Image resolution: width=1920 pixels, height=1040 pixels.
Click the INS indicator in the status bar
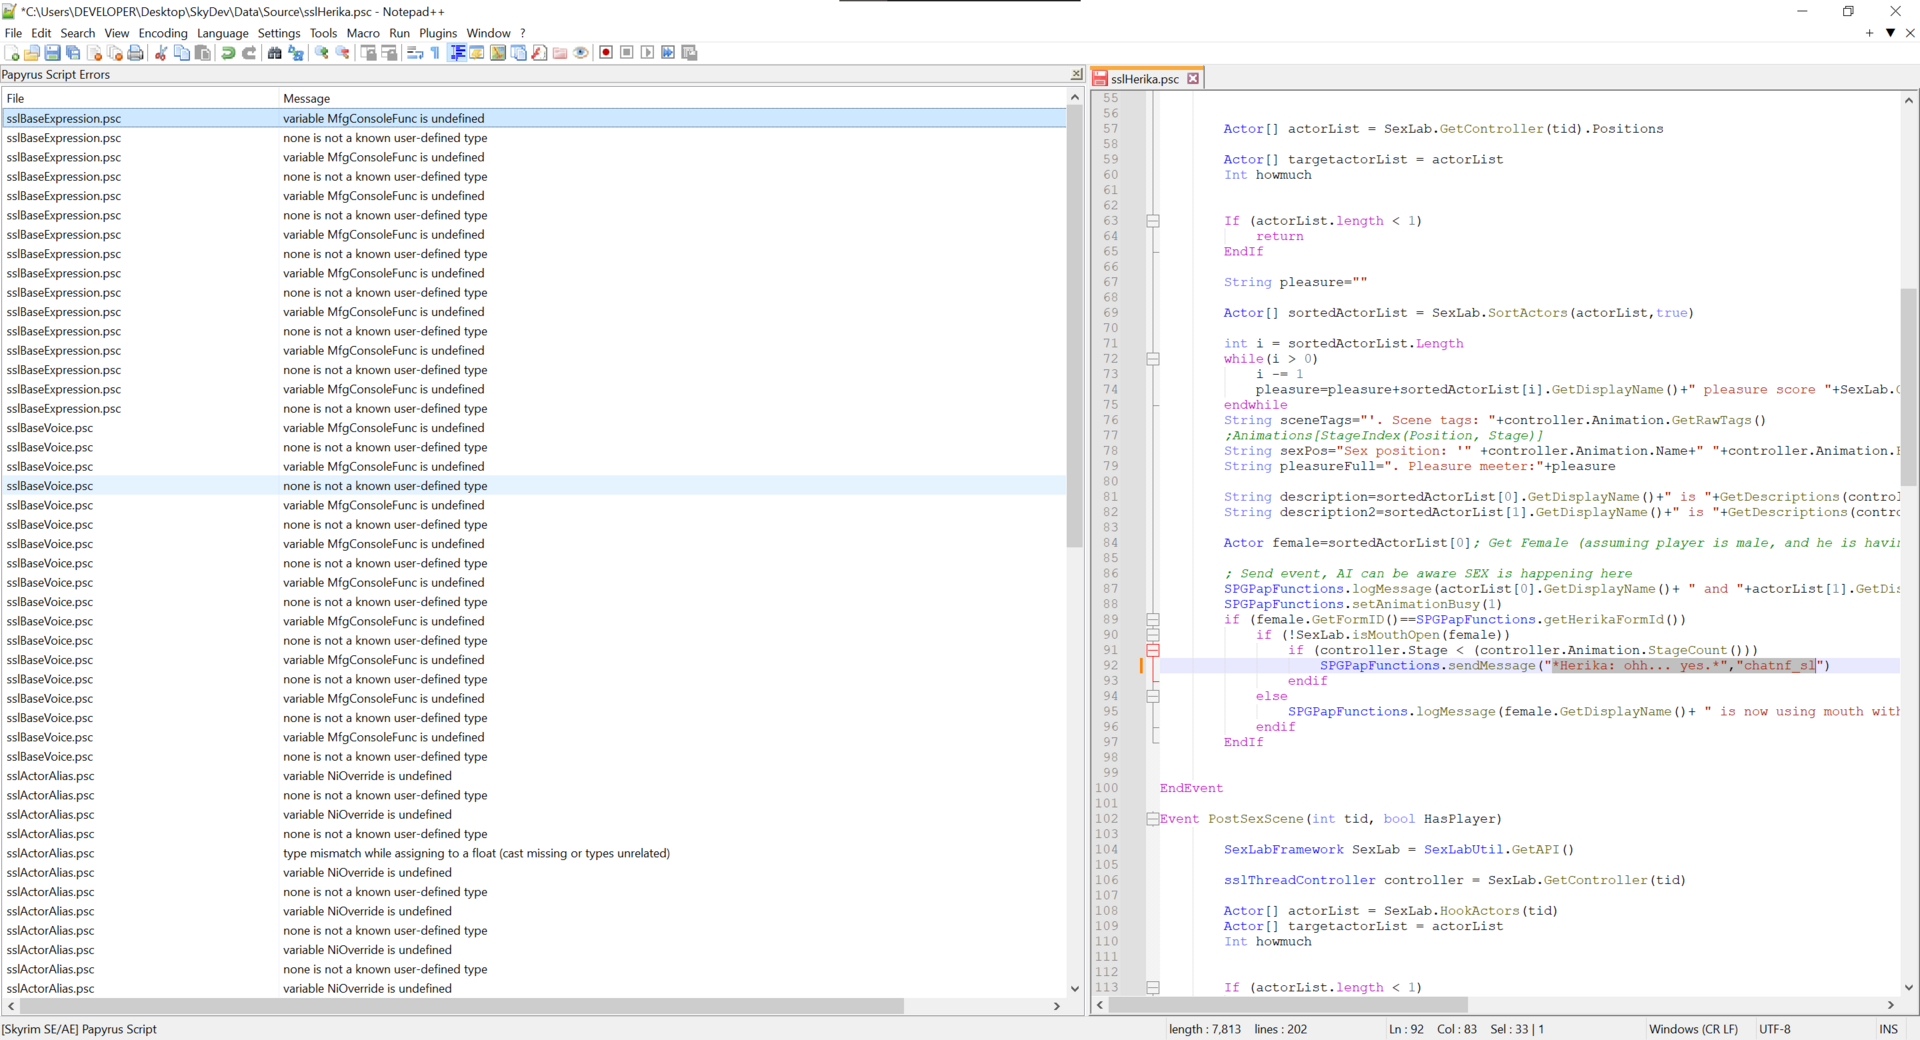click(1888, 1029)
